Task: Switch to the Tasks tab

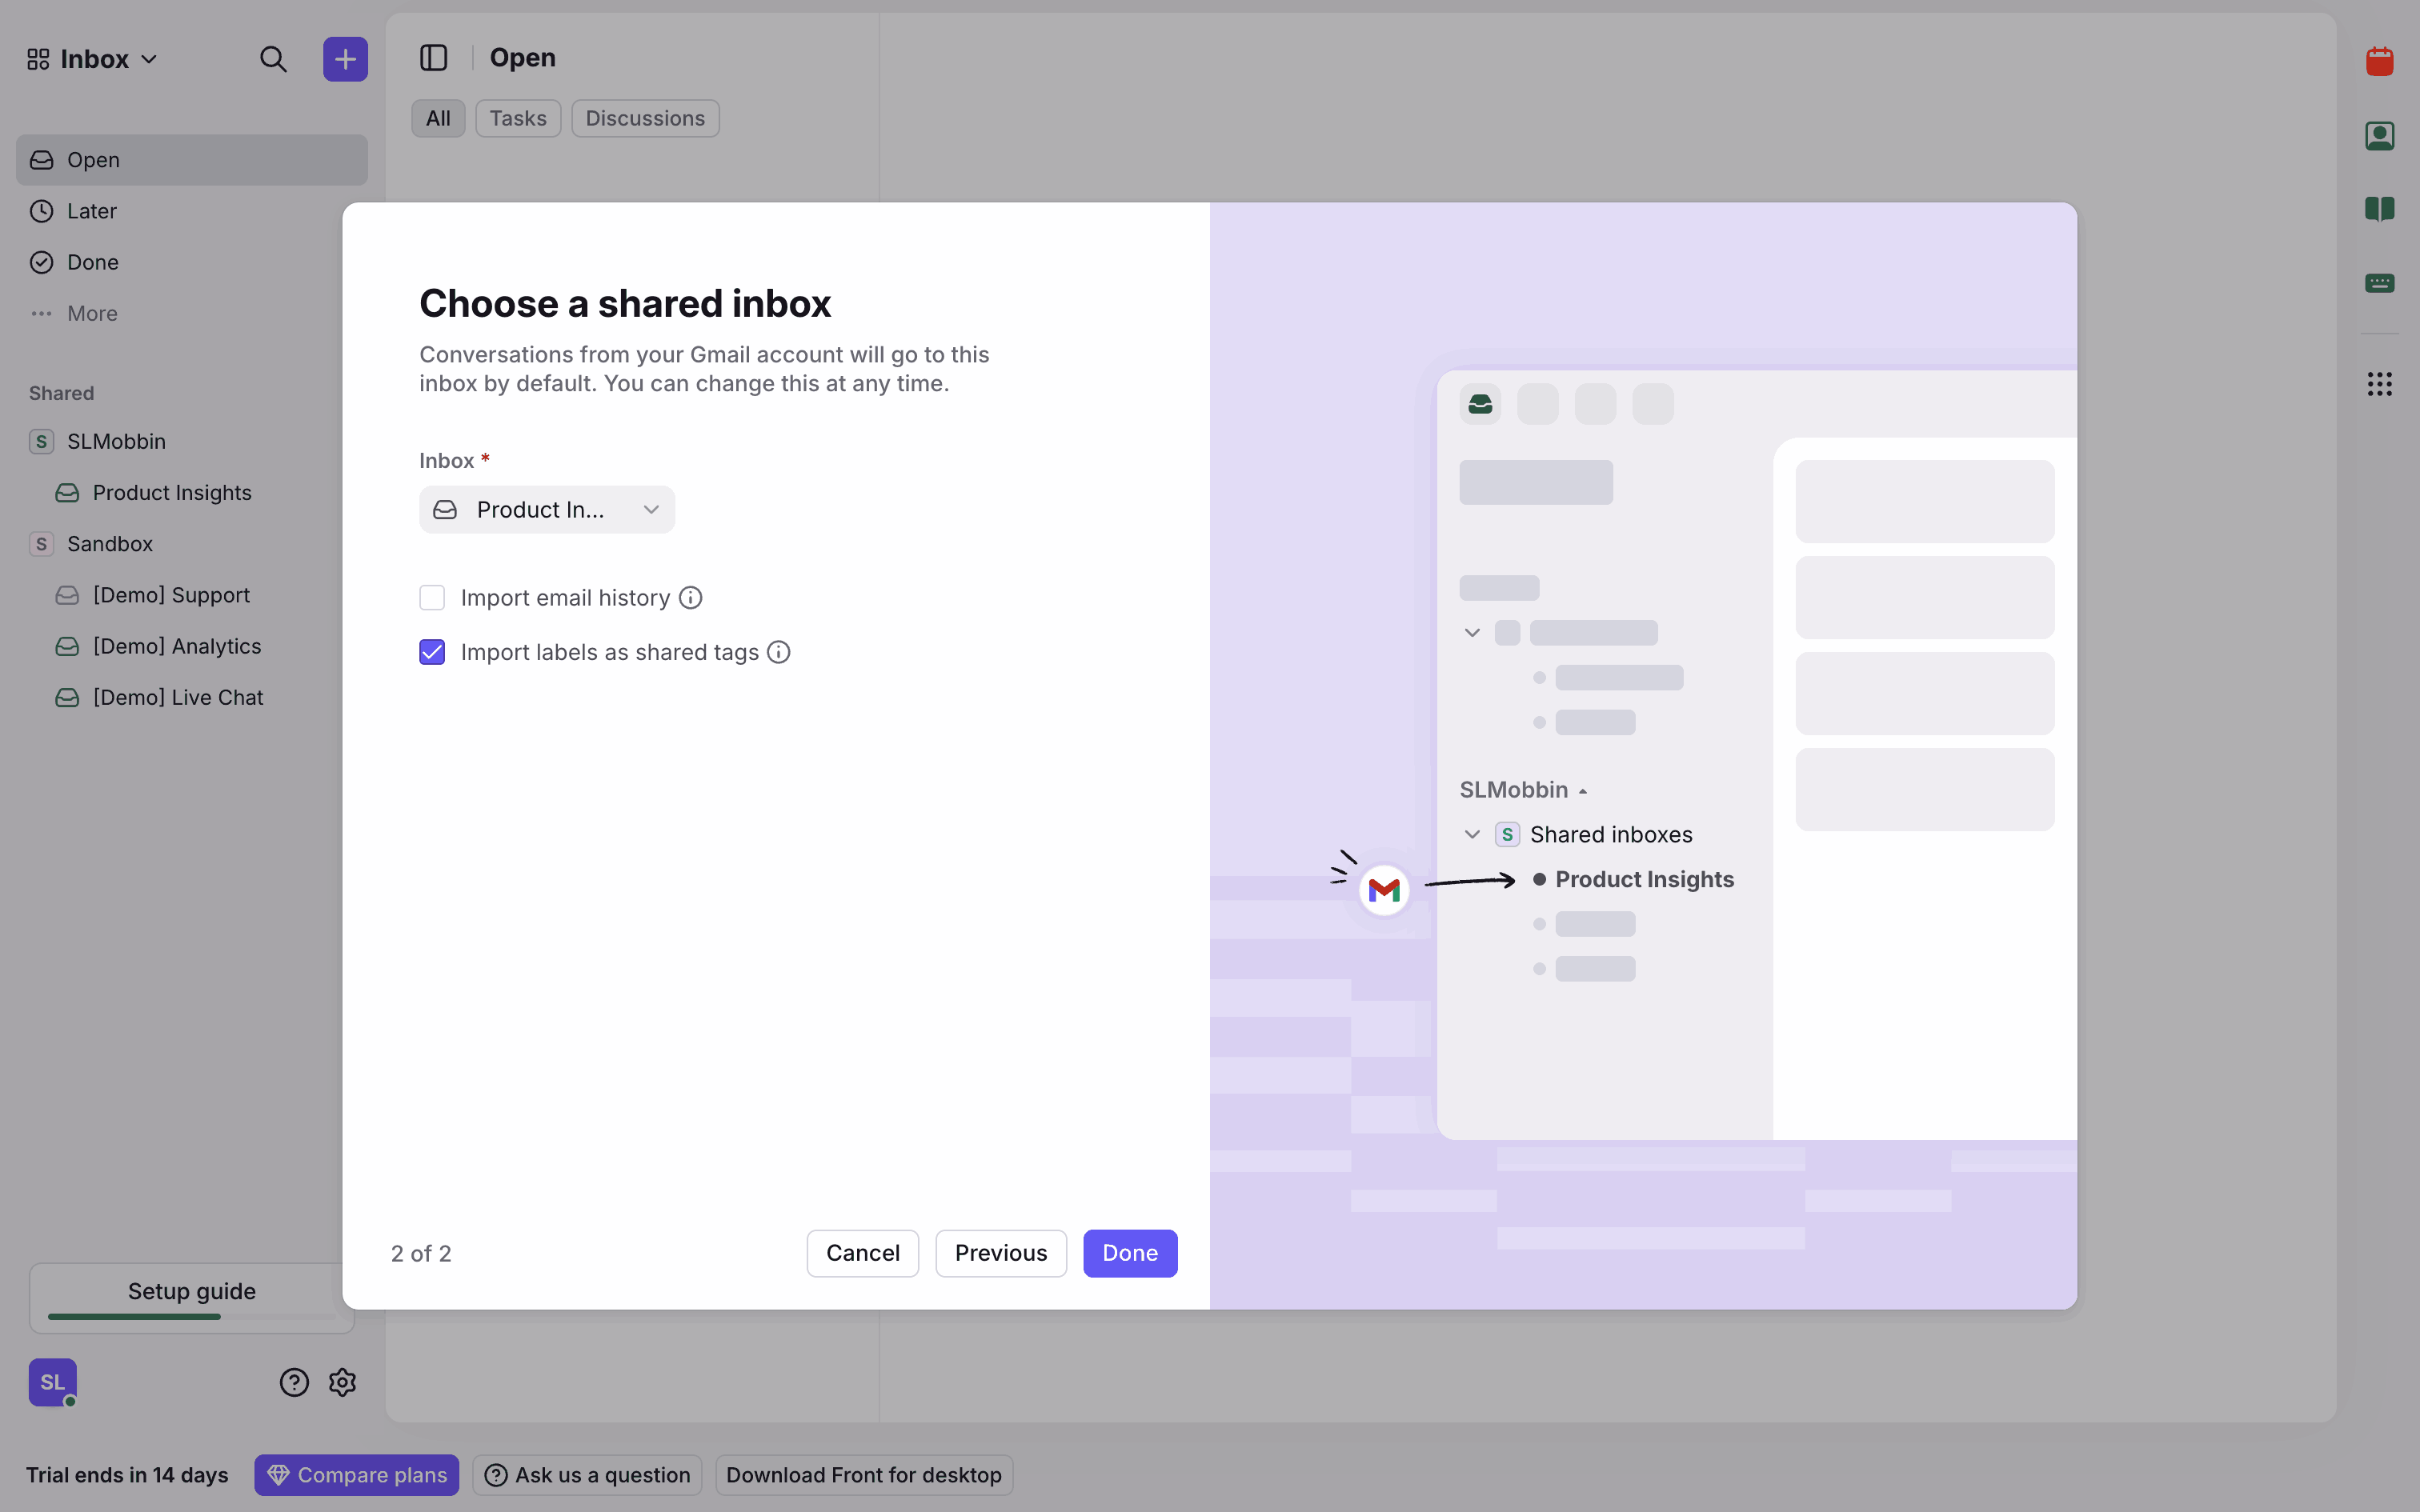Action: pos(517,118)
